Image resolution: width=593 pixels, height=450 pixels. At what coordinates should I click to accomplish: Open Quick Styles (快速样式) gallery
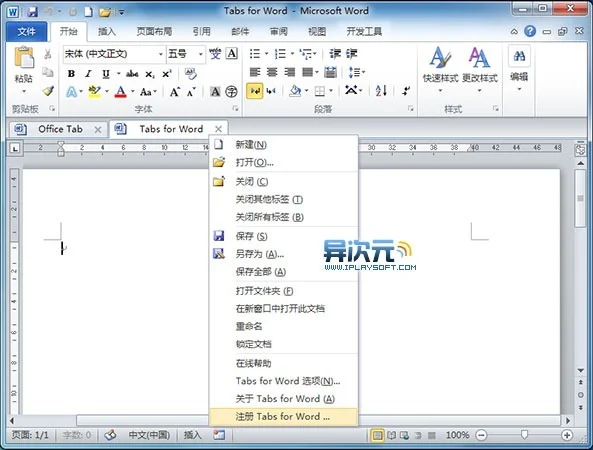tap(440, 70)
